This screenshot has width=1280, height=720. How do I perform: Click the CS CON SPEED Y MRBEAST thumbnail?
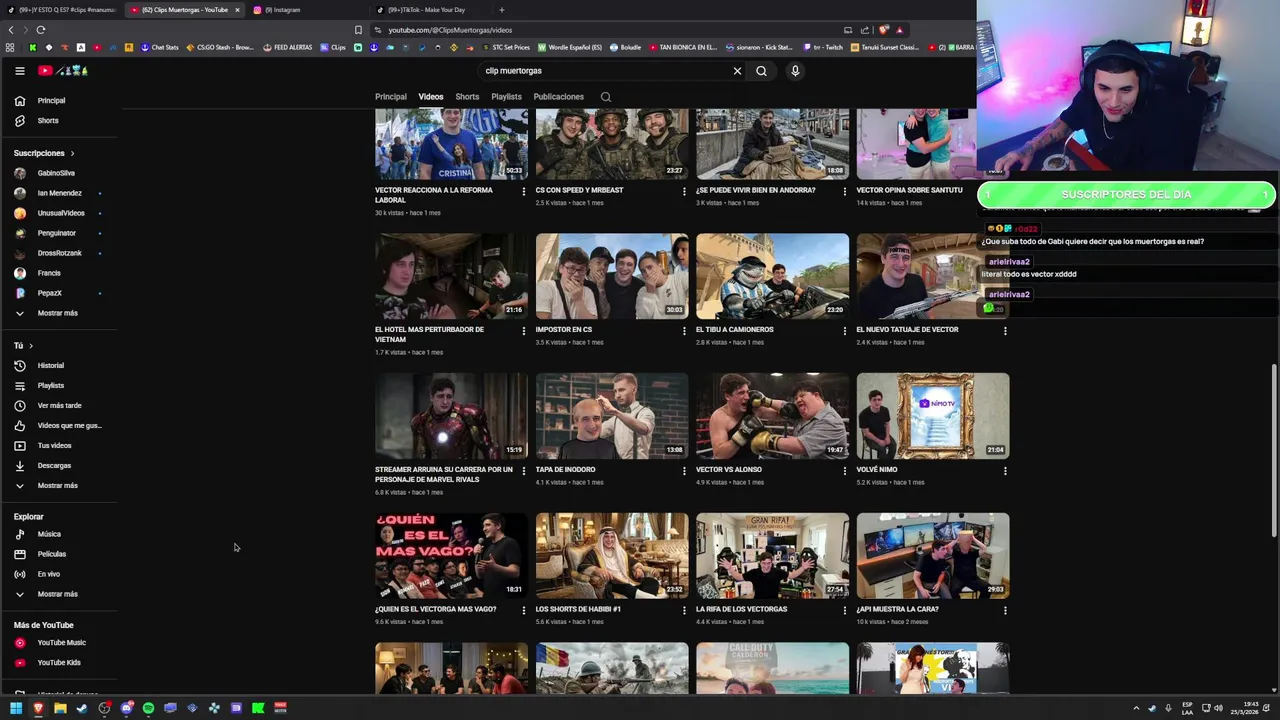612,144
